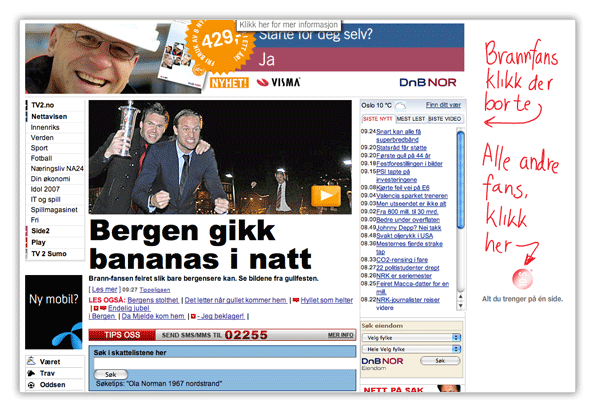Expand the 'Hele Velg fylke' dropdown
The image size is (595, 412).
(411, 349)
